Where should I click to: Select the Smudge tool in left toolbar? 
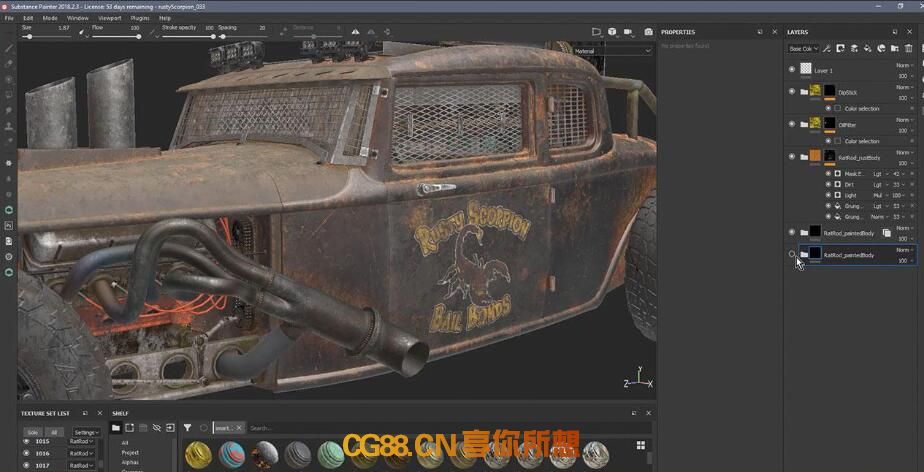(x=9, y=110)
